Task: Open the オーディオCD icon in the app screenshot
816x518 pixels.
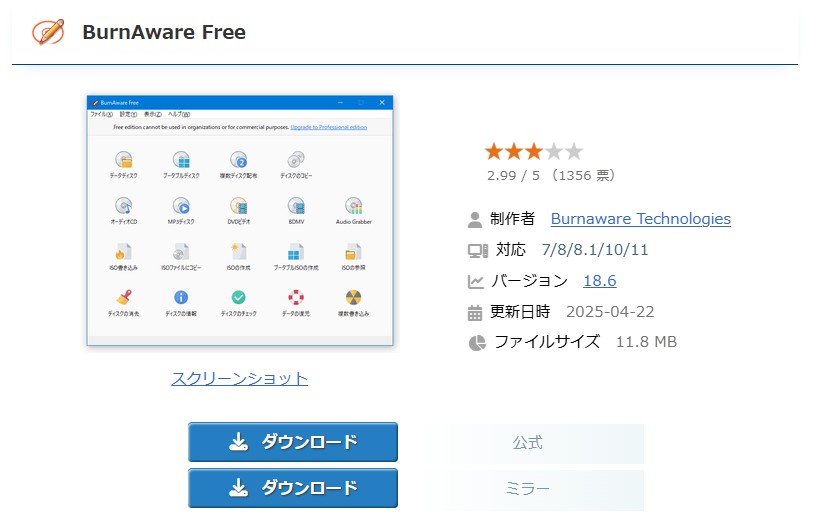Action: click(x=124, y=206)
